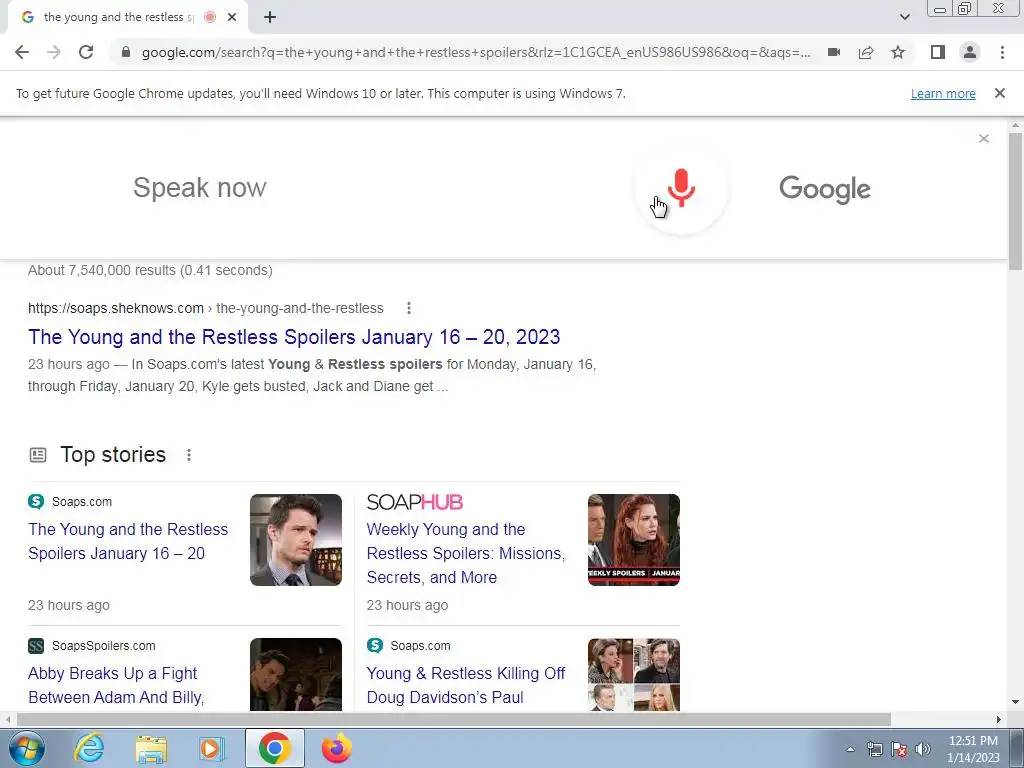The height and width of the screenshot is (768, 1024).
Task: Click the address bar URL field
Action: click(476, 52)
